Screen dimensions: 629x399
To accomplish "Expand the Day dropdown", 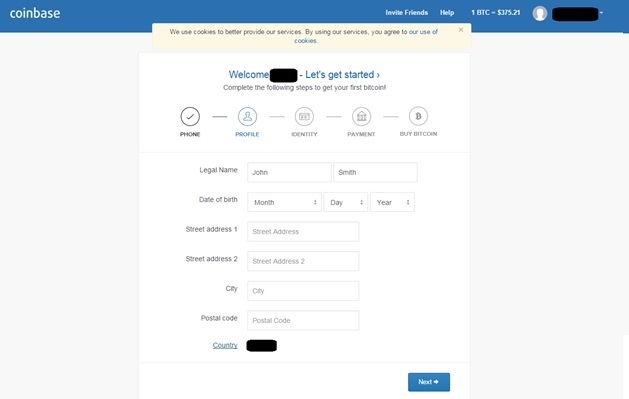I will pos(346,202).
